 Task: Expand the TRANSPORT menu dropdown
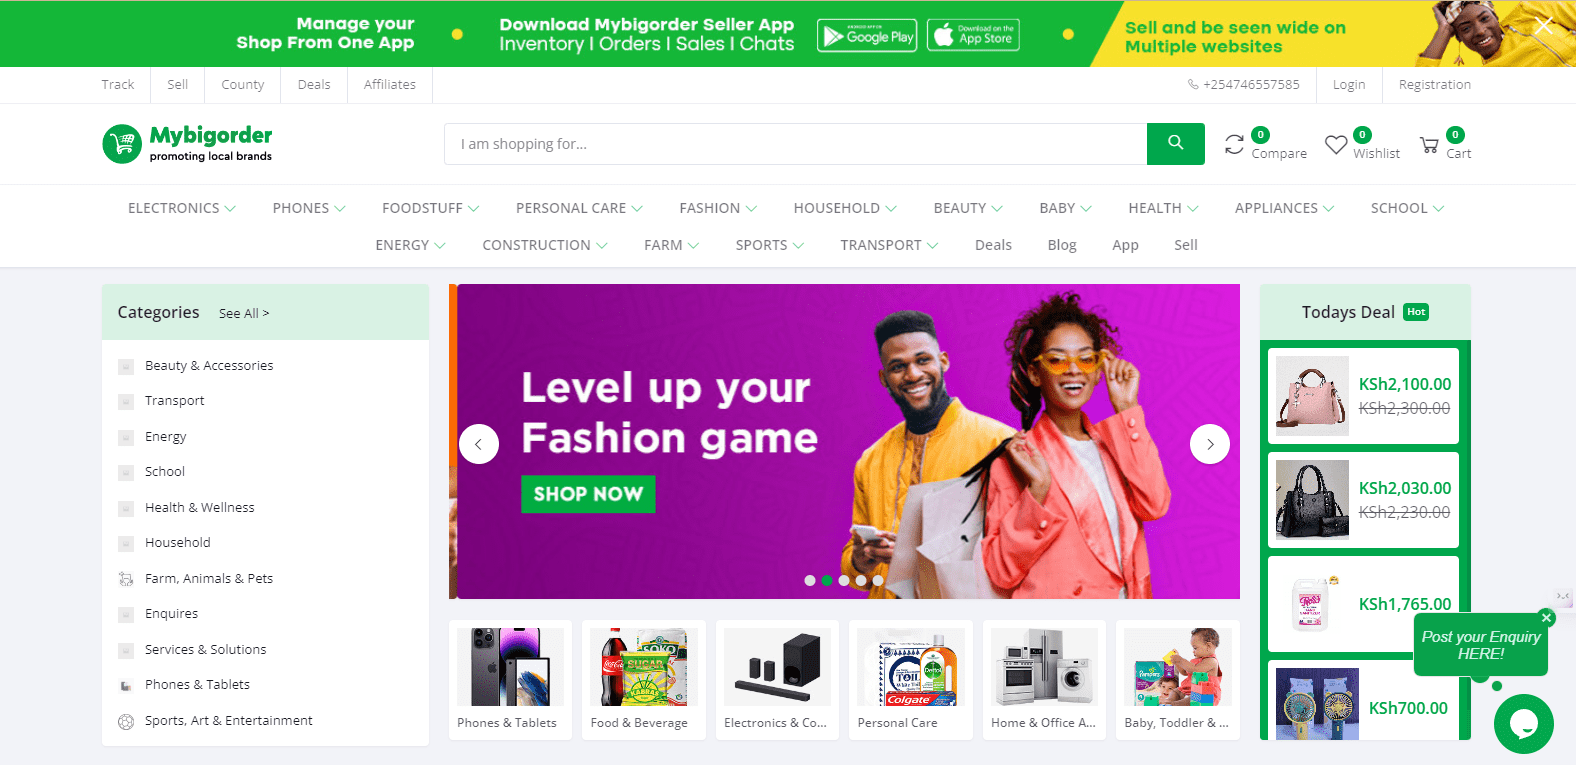pyautogui.click(x=889, y=245)
